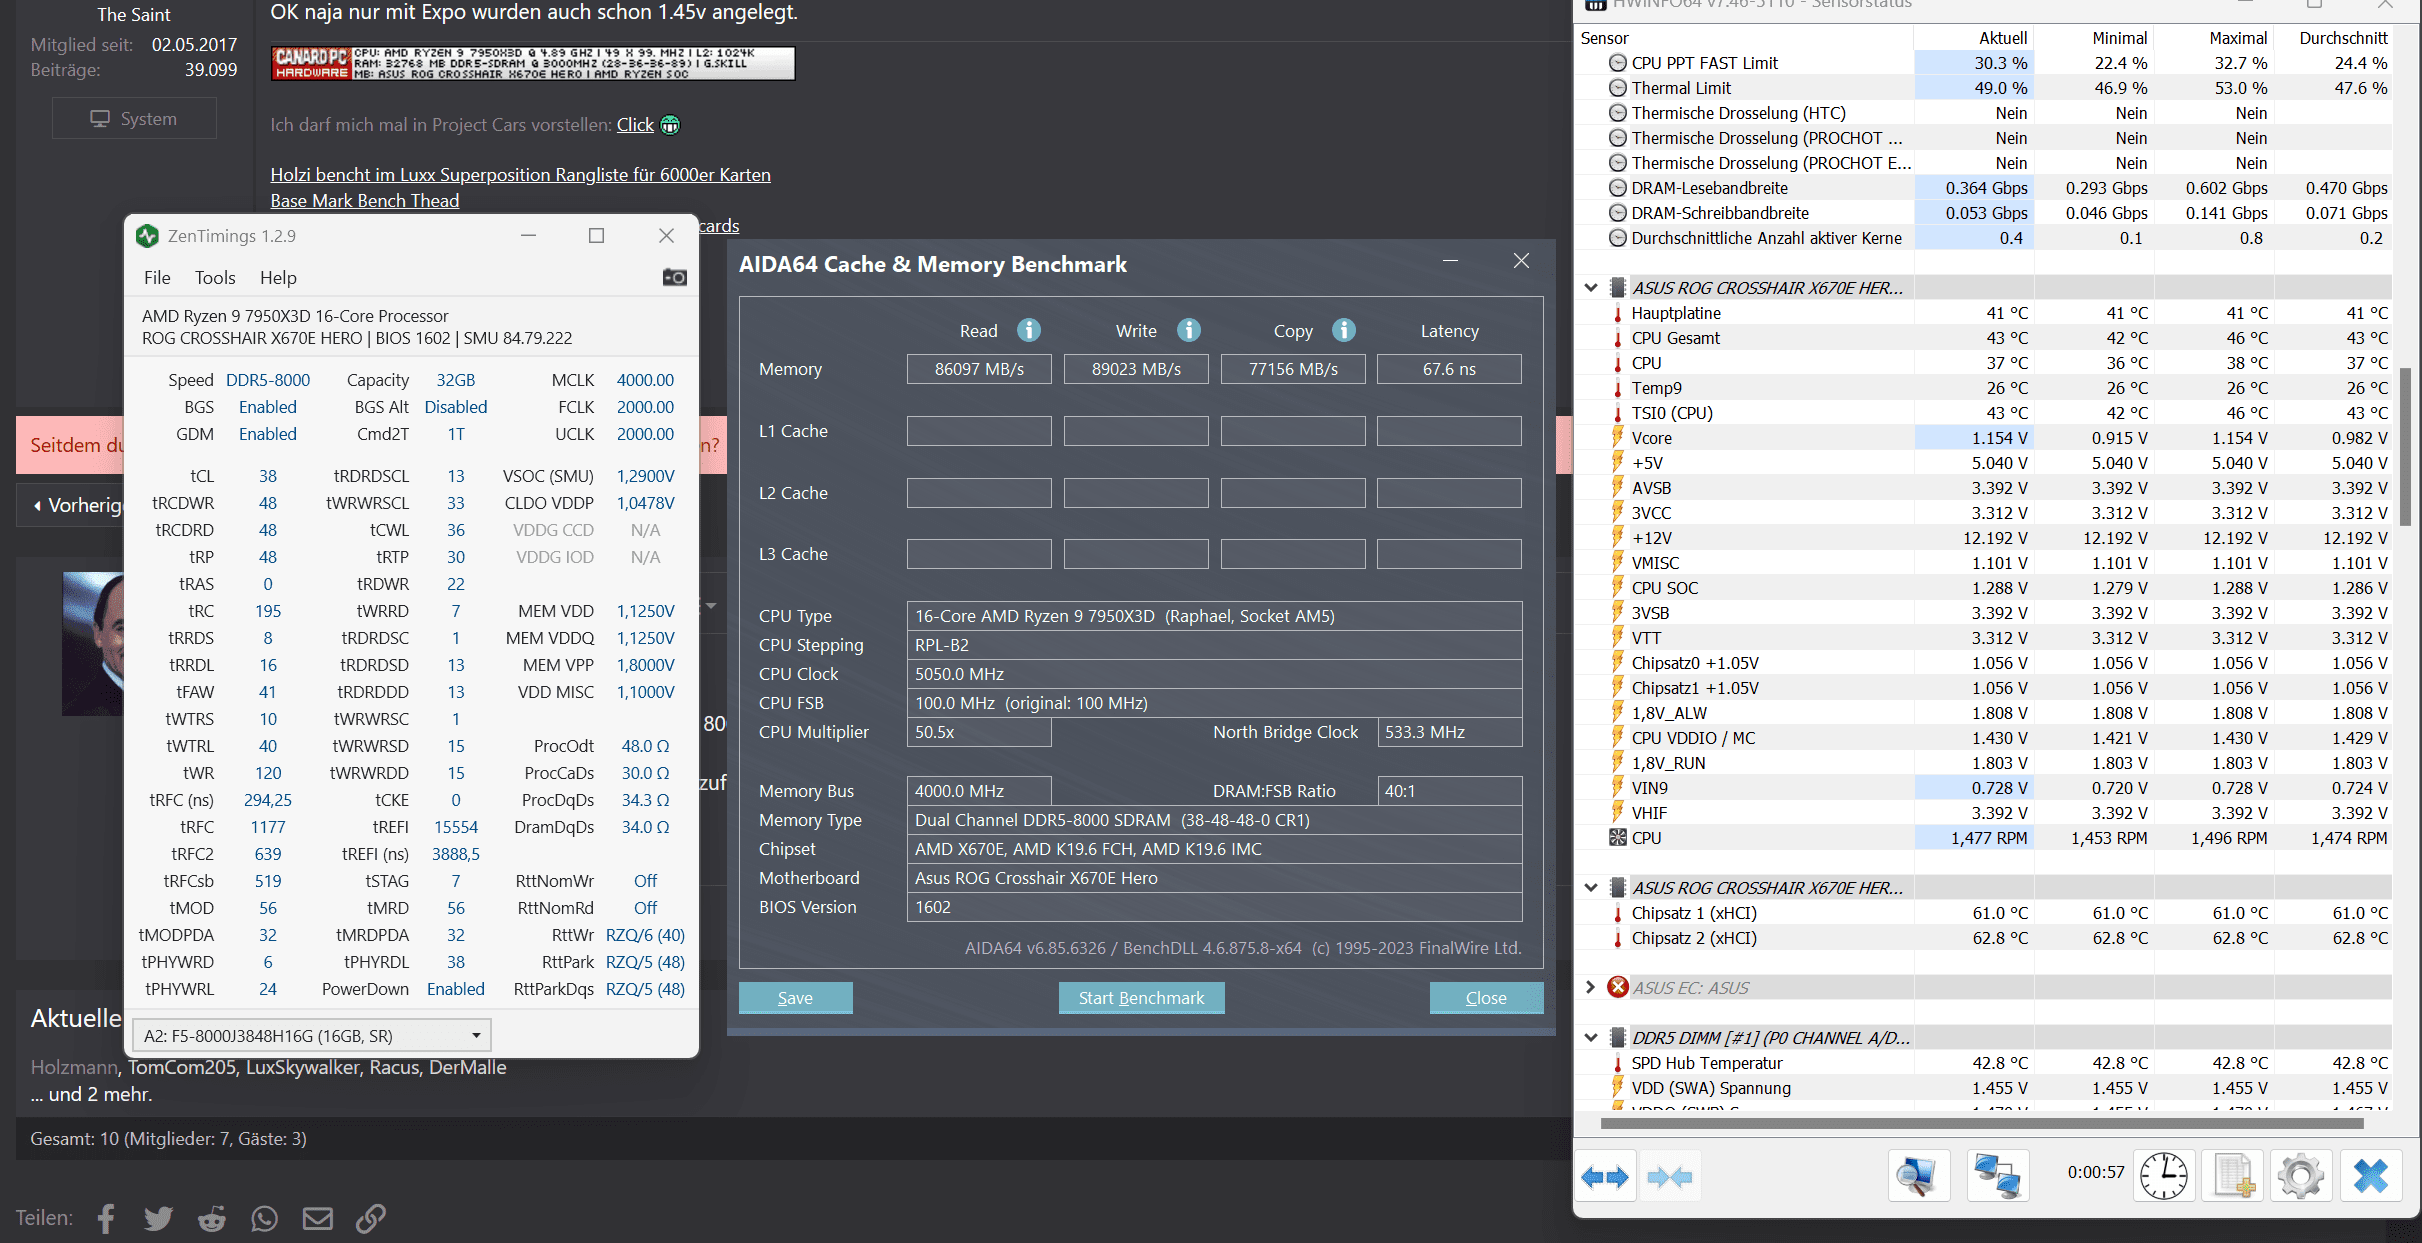Click the CPU fan icon in HWiNFO
The height and width of the screenshot is (1243, 2422).
(1617, 838)
